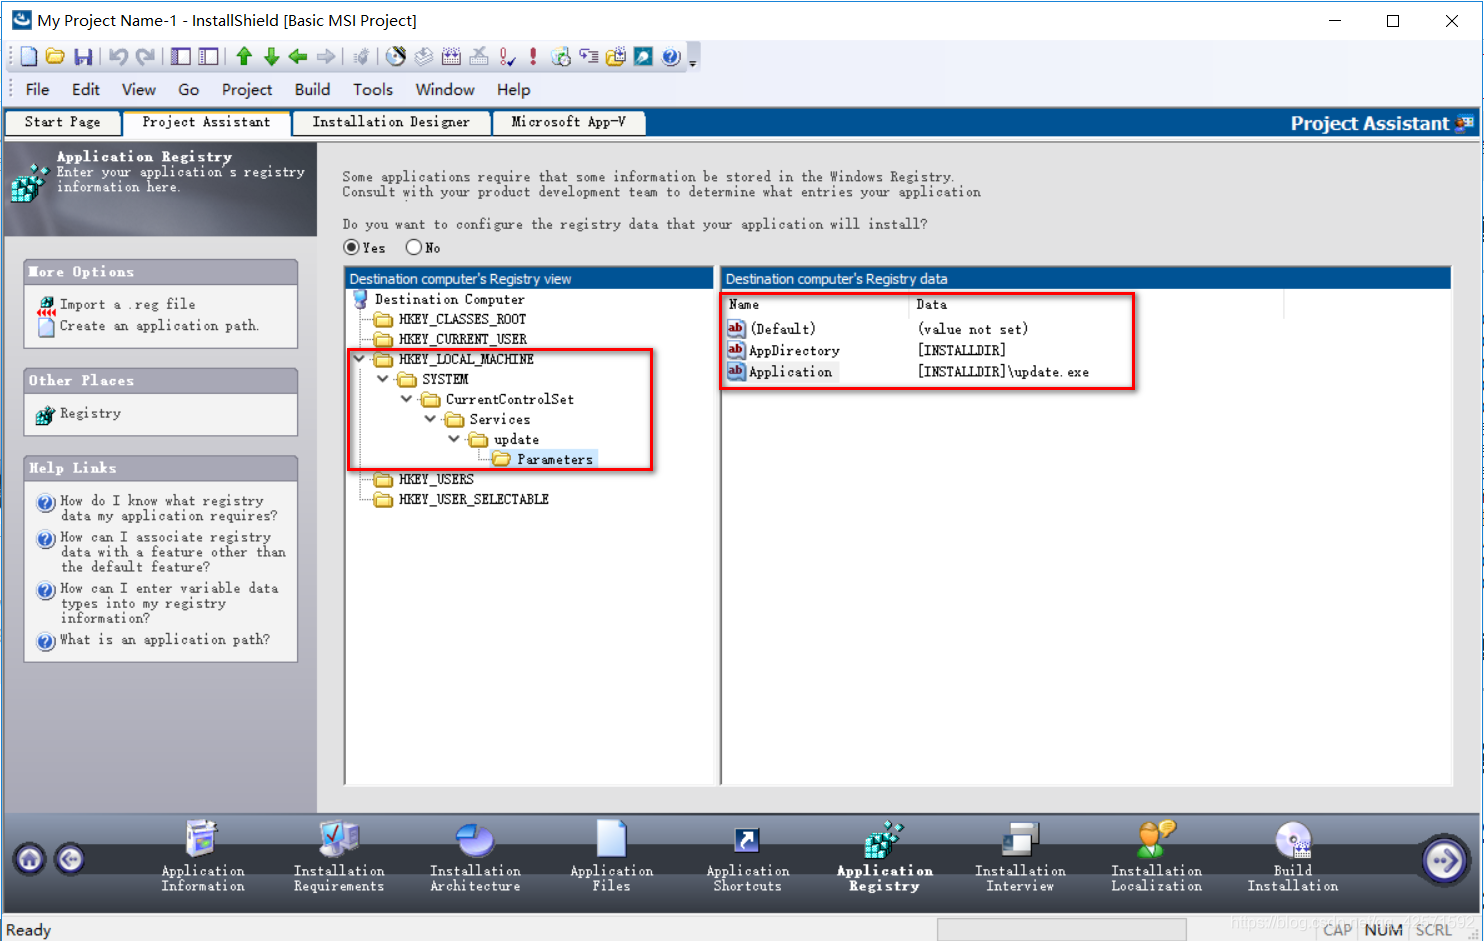
Task: Open the Window menu
Action: (x=445, y=89)
